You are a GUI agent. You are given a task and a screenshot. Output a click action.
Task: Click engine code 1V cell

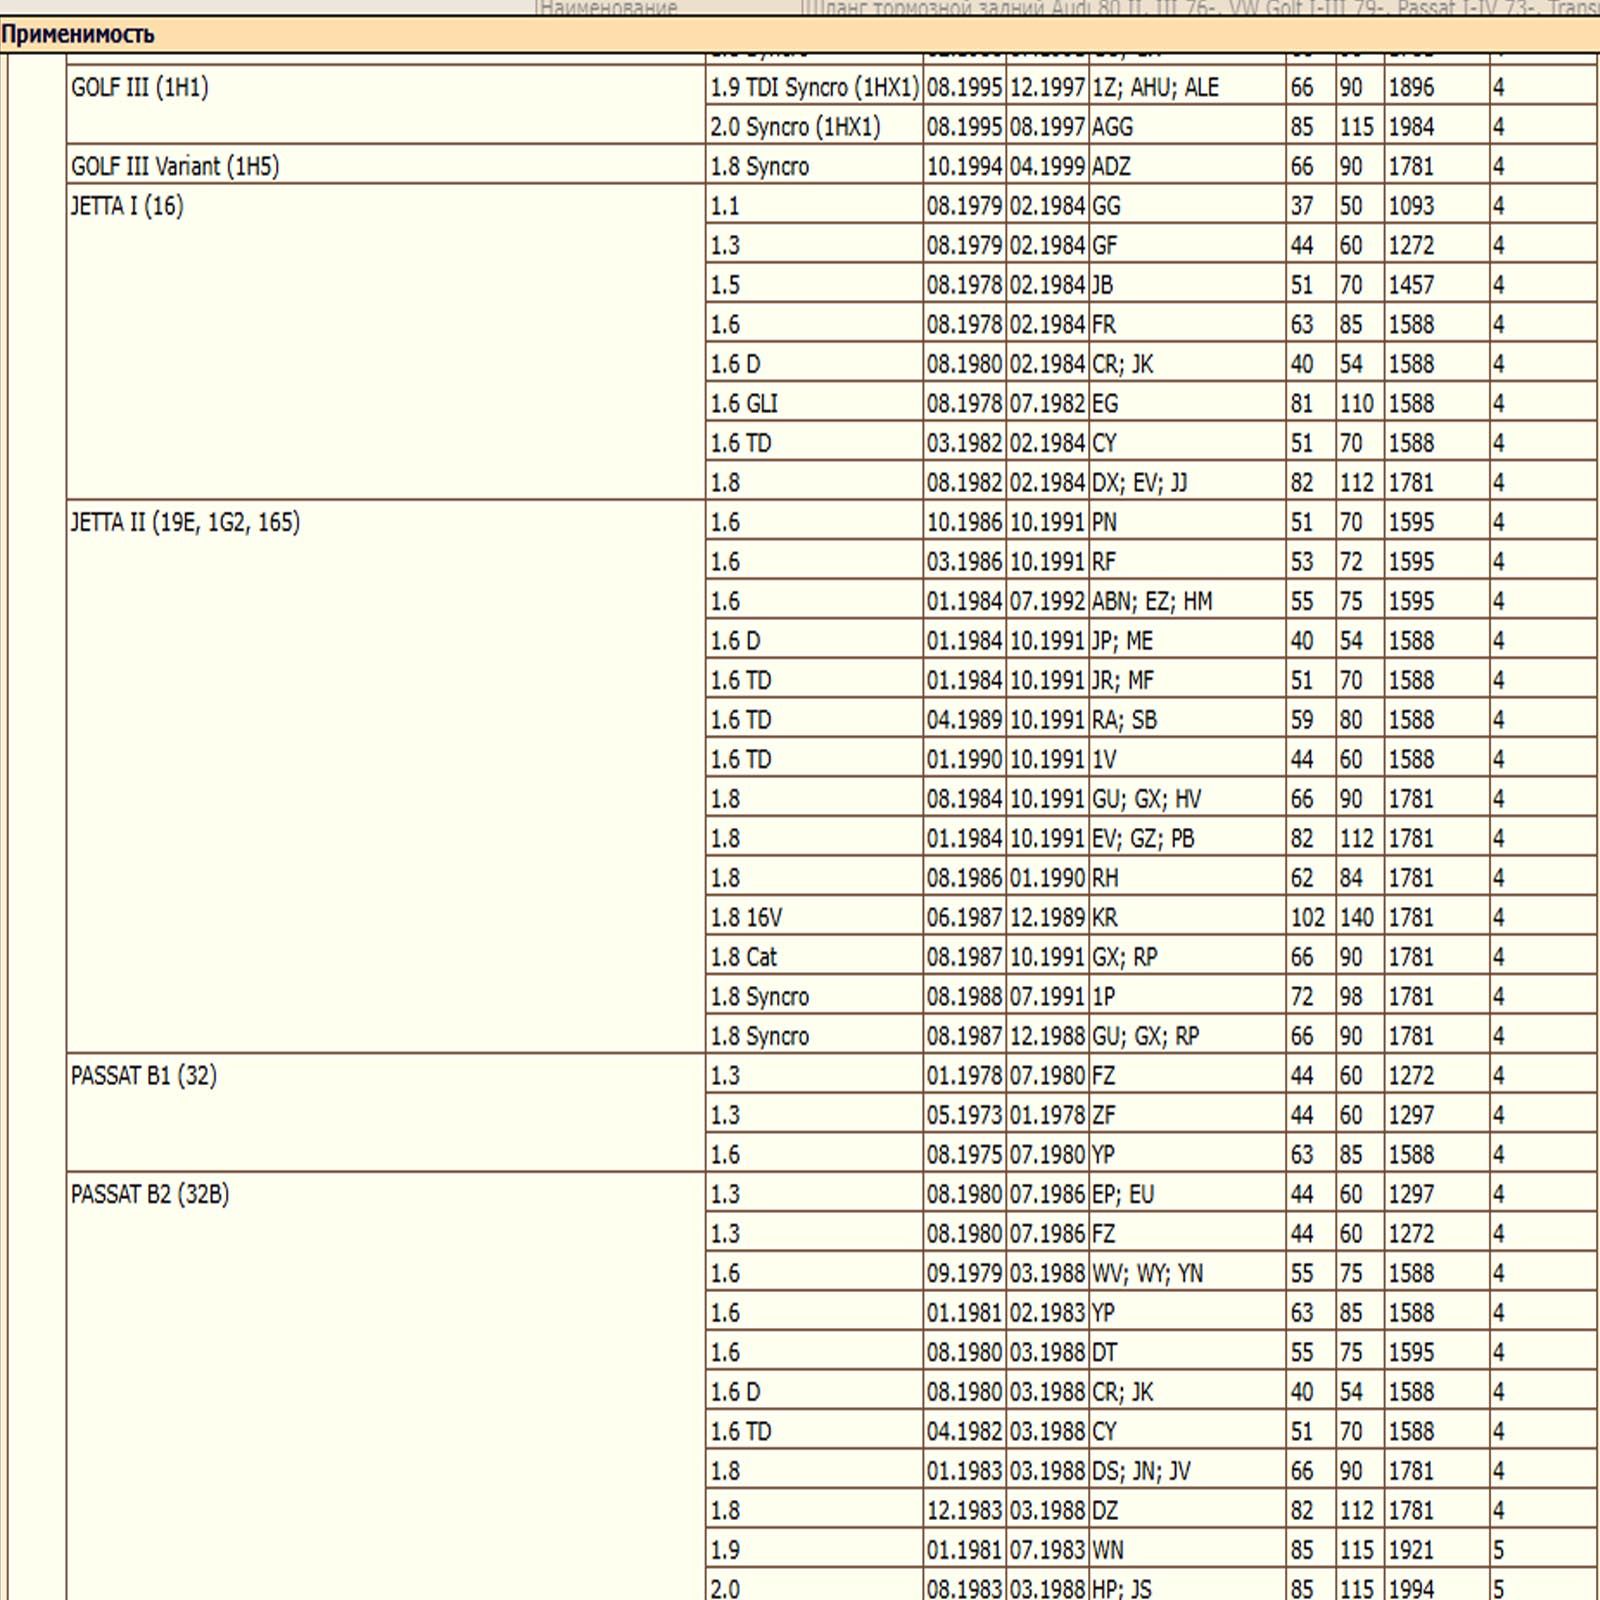(1187, 759)
